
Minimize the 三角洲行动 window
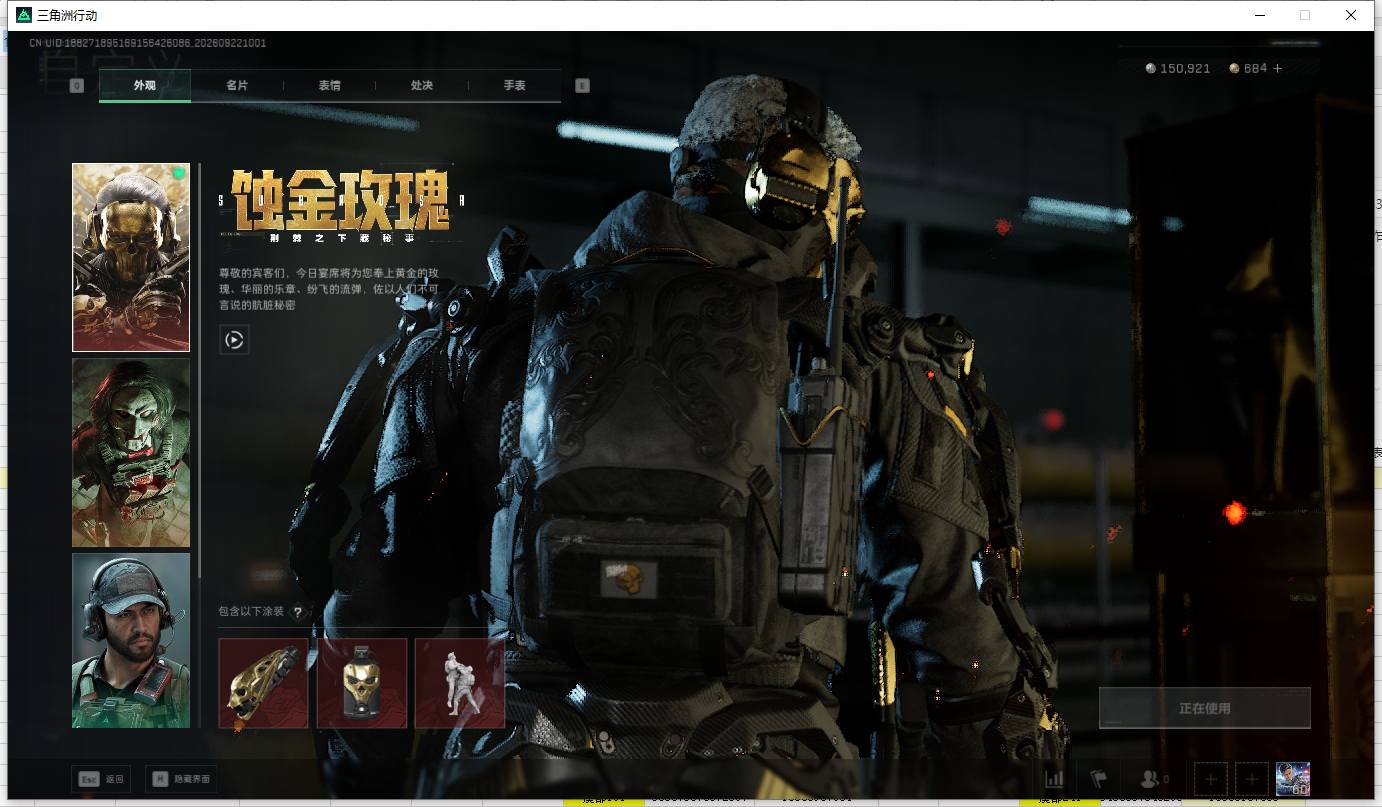1259,15
